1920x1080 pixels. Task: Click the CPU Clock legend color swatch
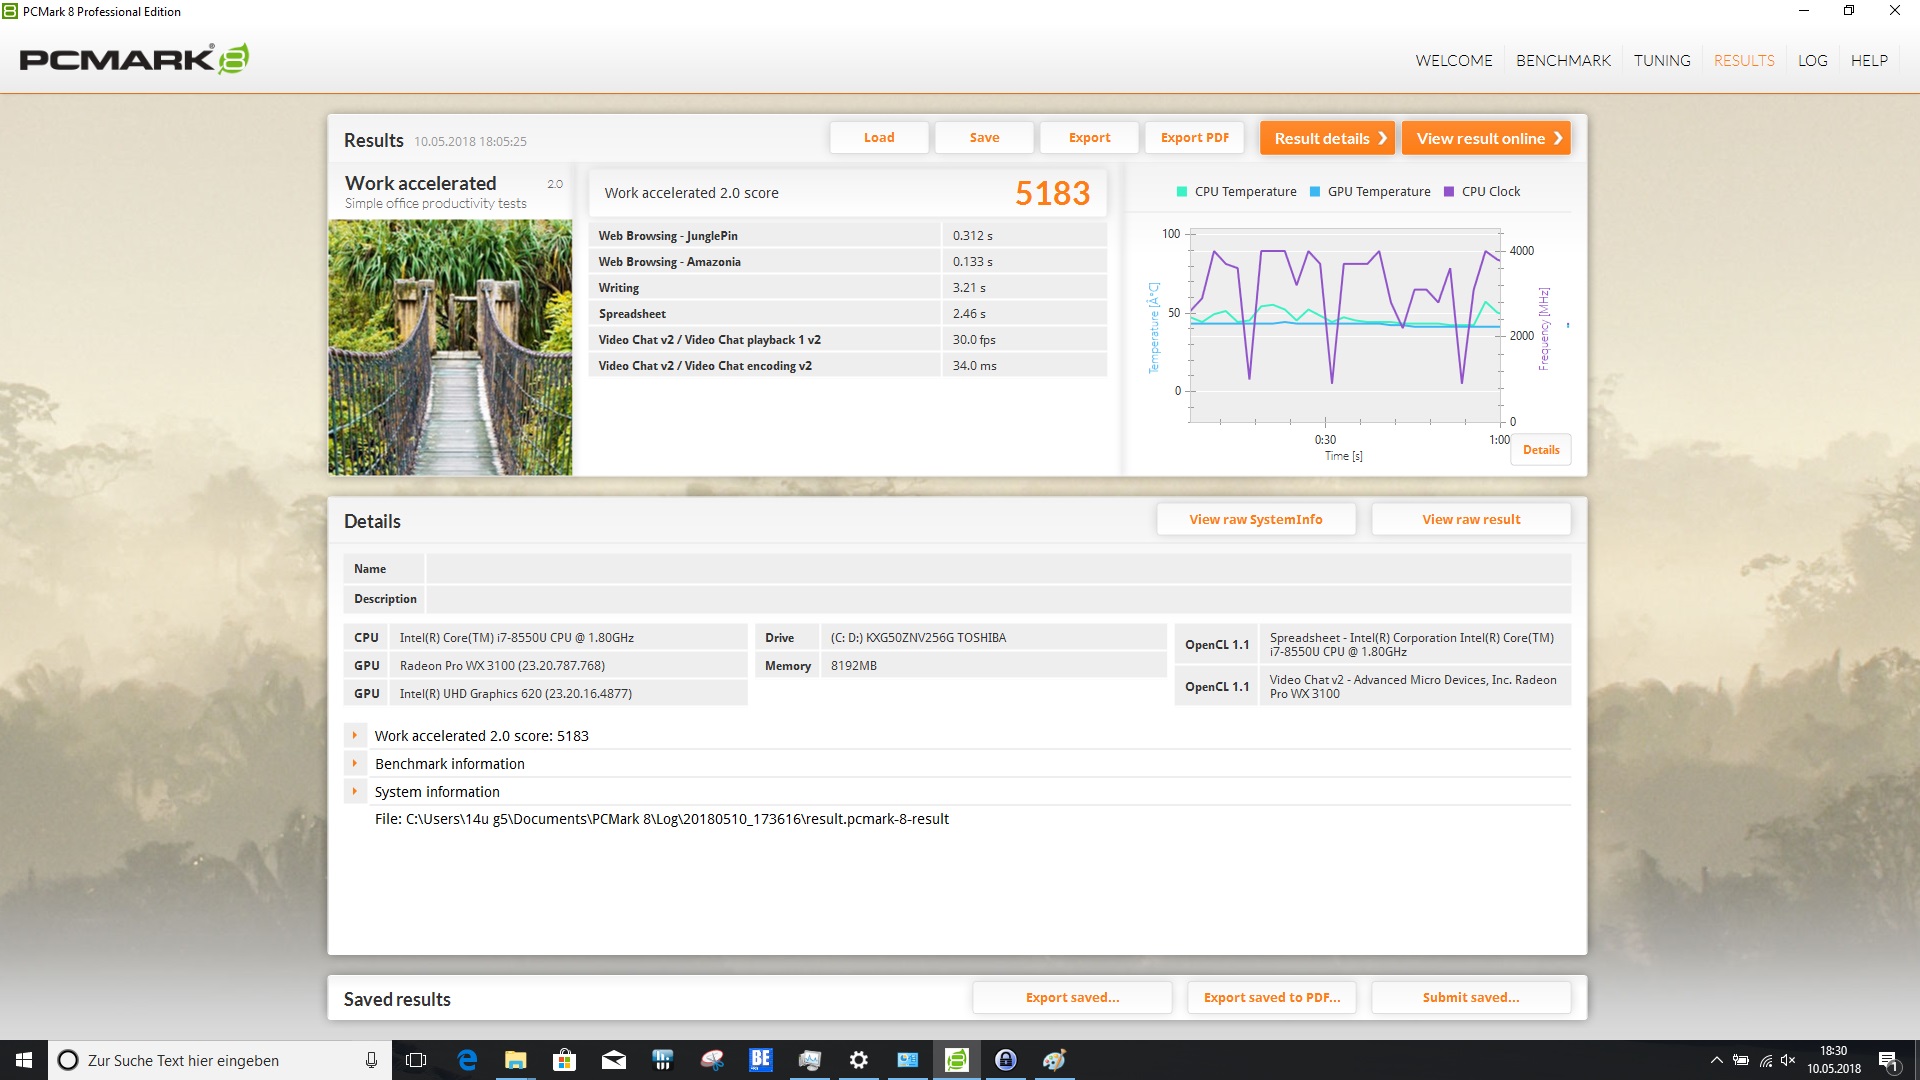(x=1449, y=192)
